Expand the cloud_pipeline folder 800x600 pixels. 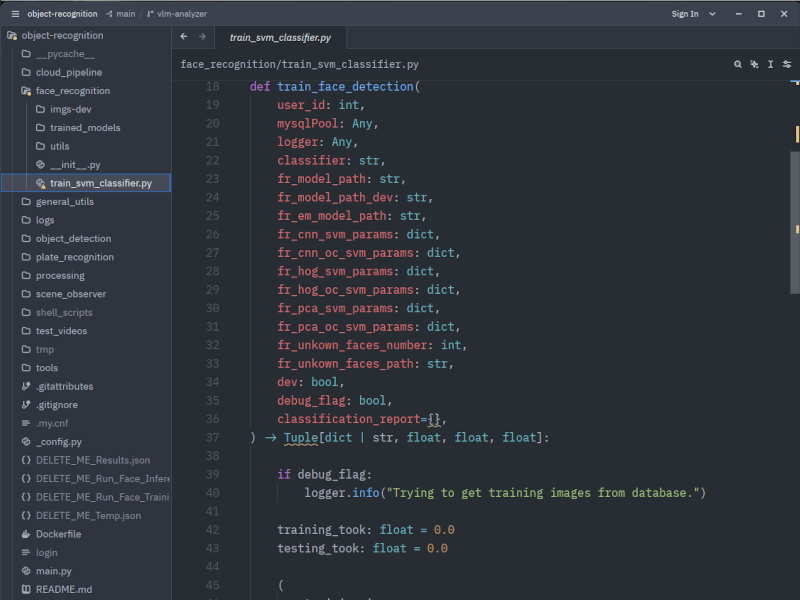coord(86,72)
